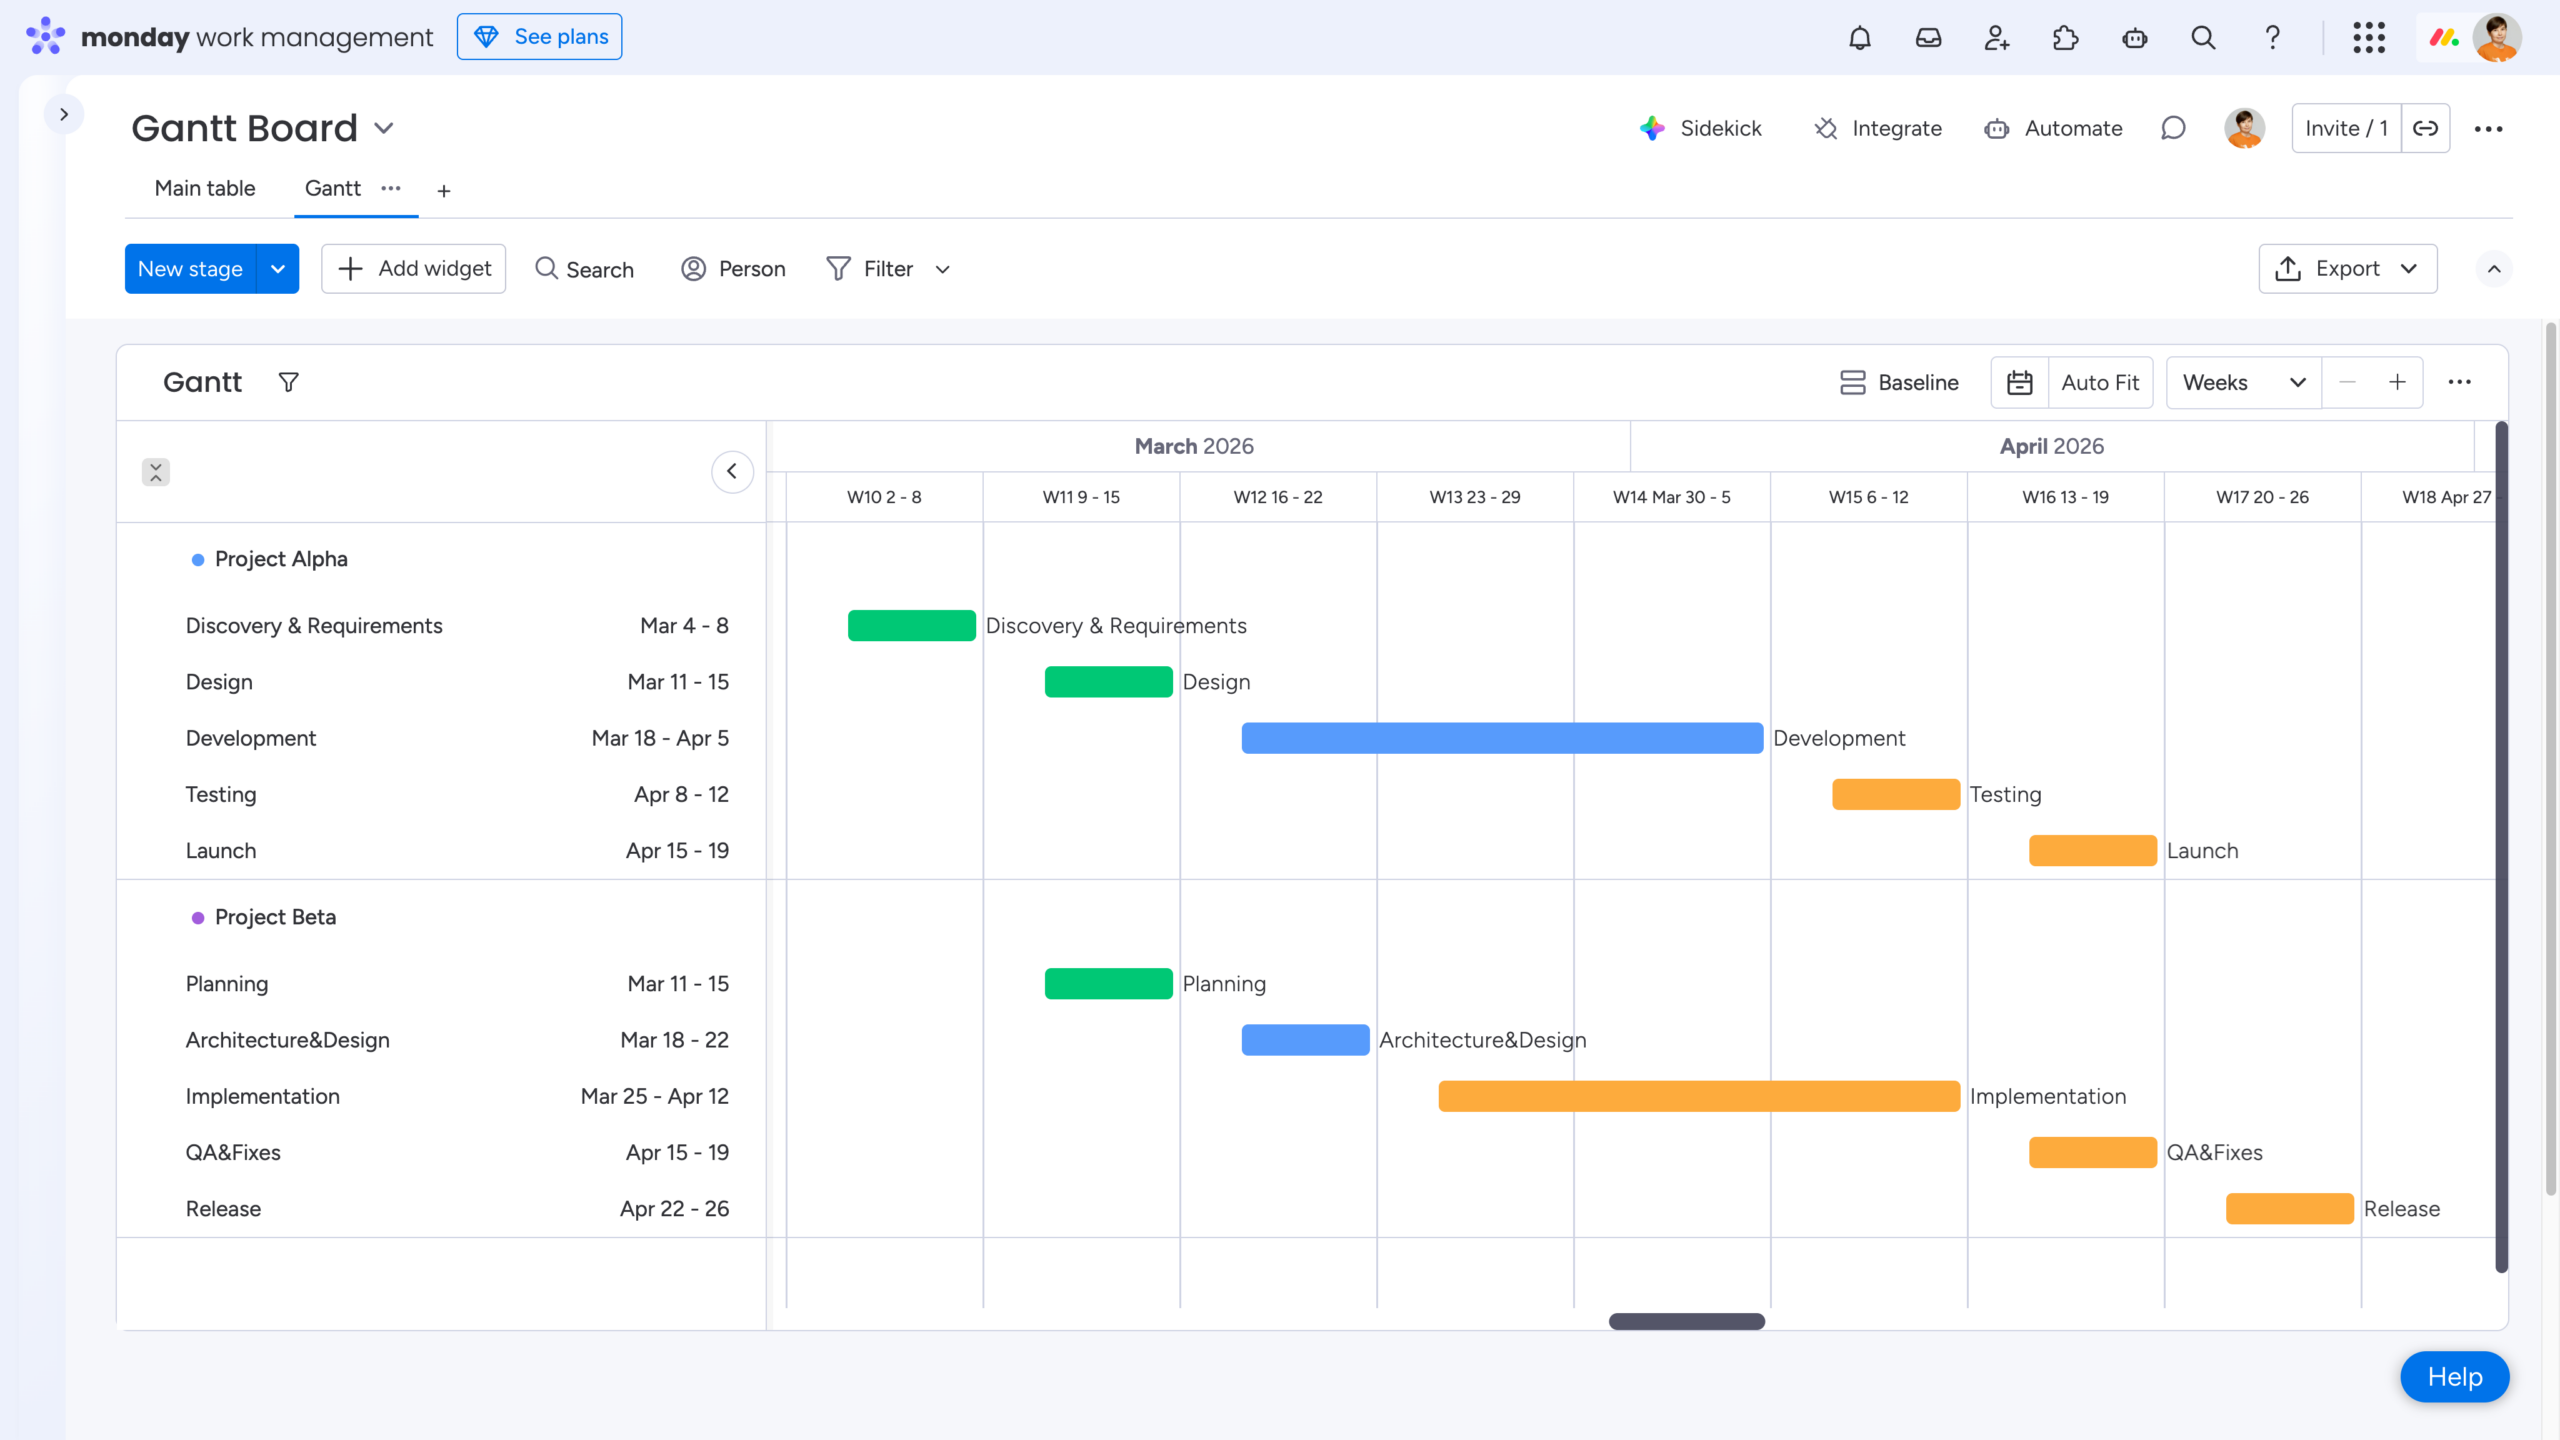The width and height of the screenshot is (2560, 1440).
Task: Switch to the Main table tab
Action: tap(204, 188)
